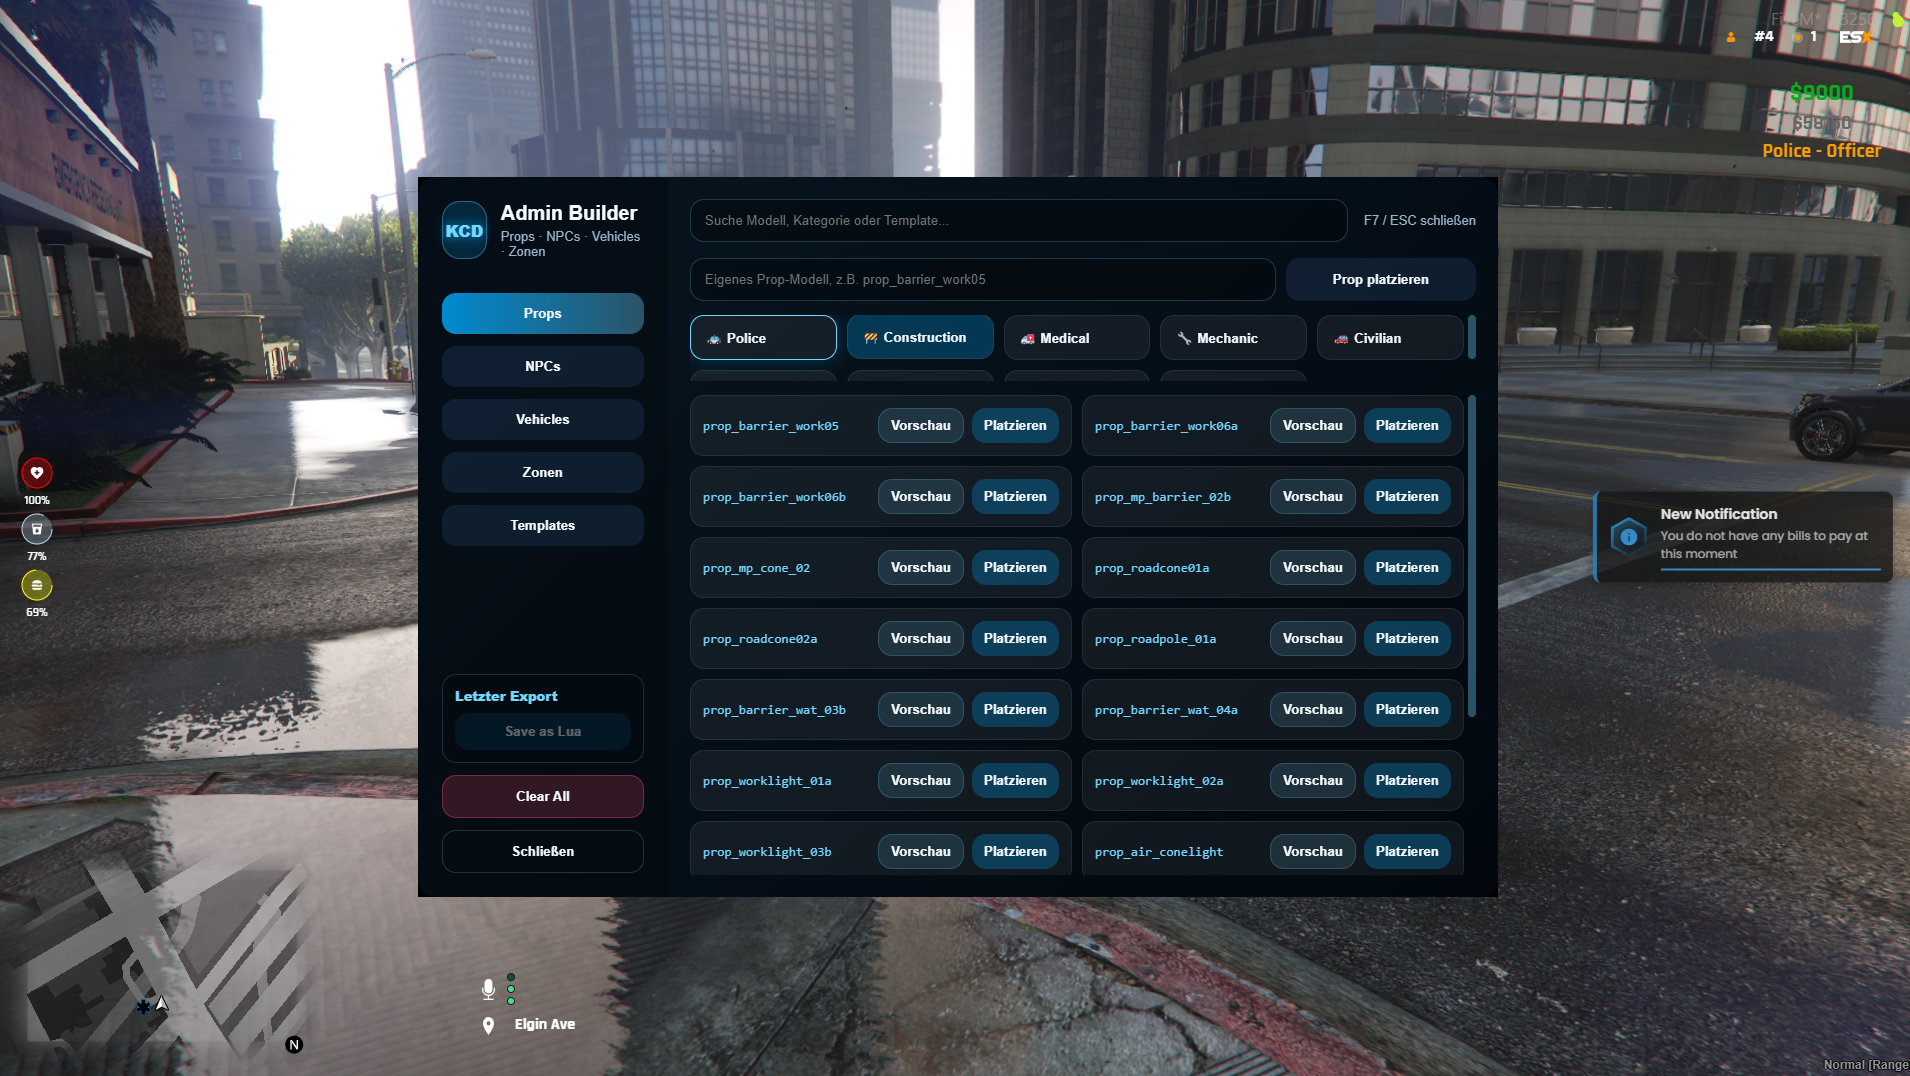Screen dimensions: 1910x1076
Task: Click the player count icon top right
Action: coord(1731,37)
